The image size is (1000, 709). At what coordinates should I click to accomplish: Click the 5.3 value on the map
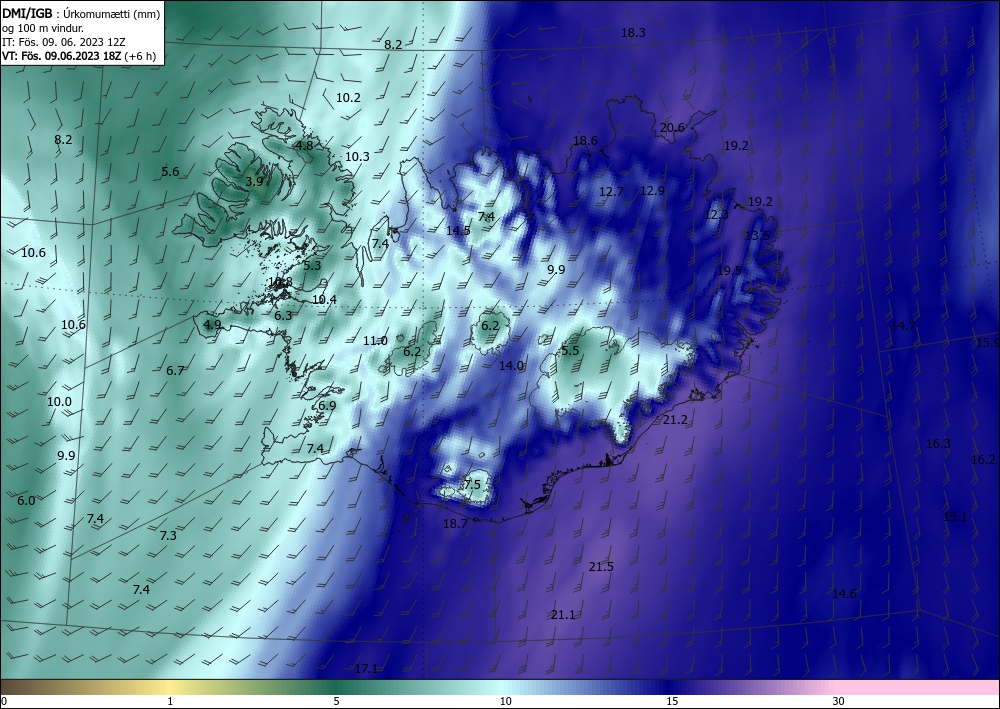pyautogui.click(x=312, y=266)
